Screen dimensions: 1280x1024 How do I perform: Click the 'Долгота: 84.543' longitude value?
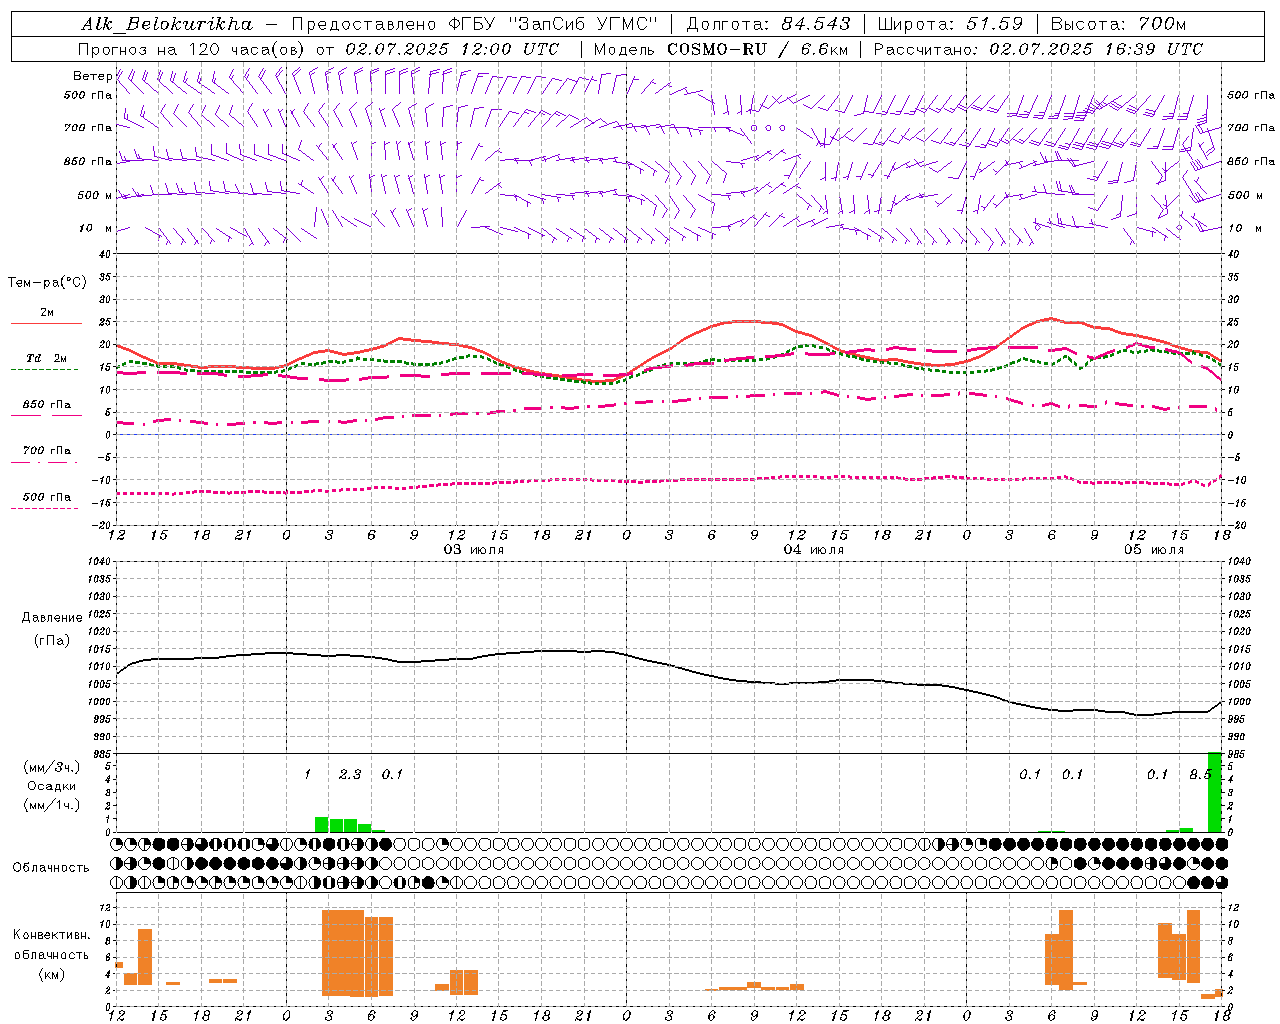[768, 24]
